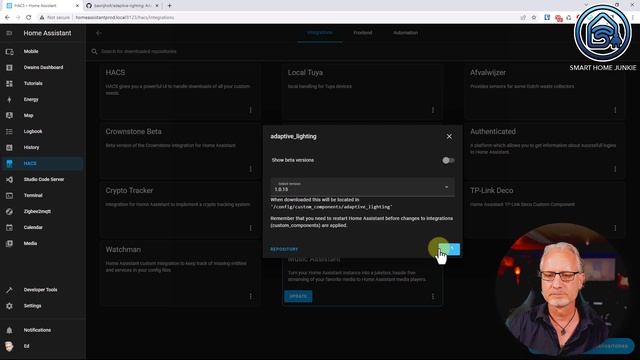Image resolution: width=640 pixels, height=360 pixels.
Task: Open the Watchman integration card
Action: pyautogui.click(x=180, y=273)
